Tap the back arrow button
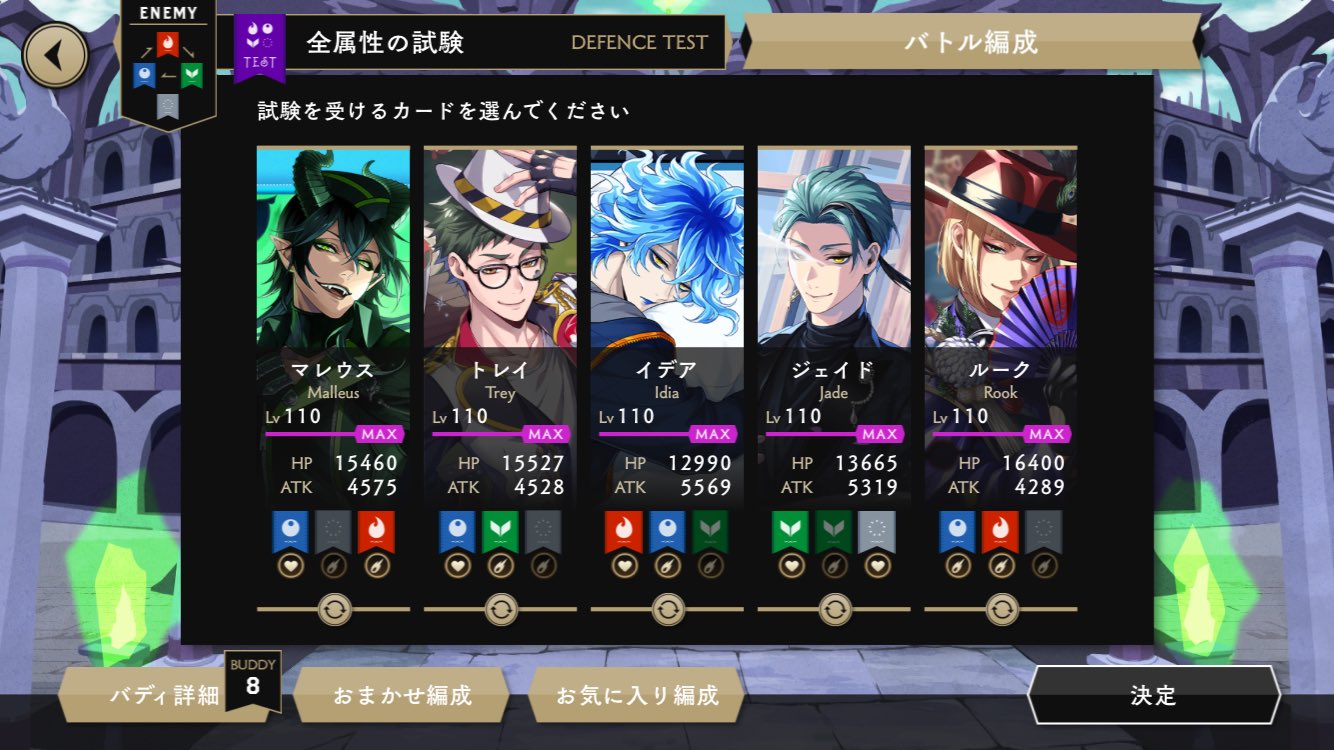 coord(55,55)
